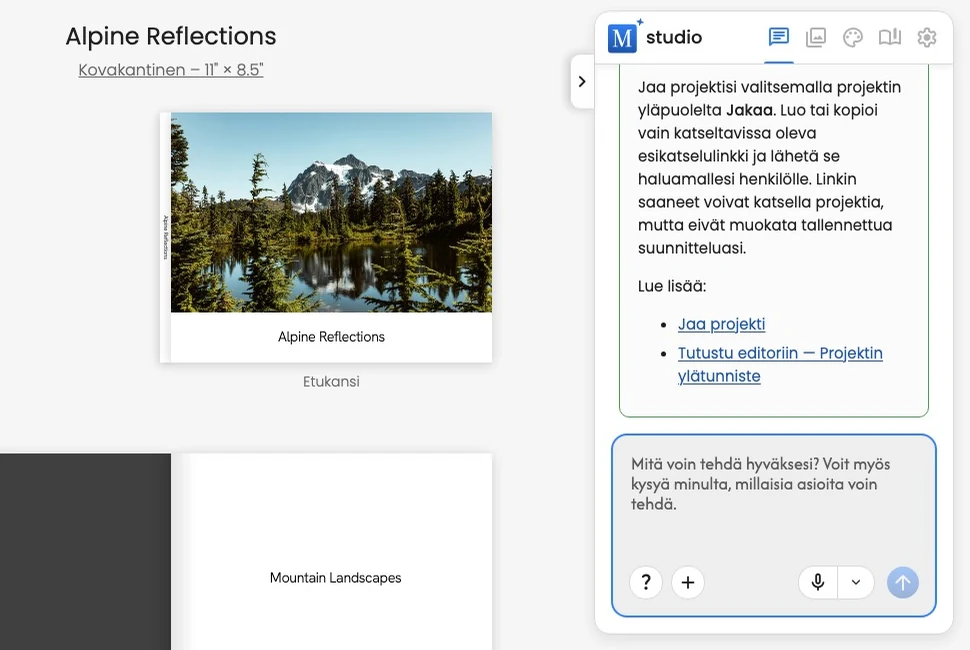The image size is (970, 650).
Task: Collapse the studio panel with chevron
Action: (x=582, y=82)
